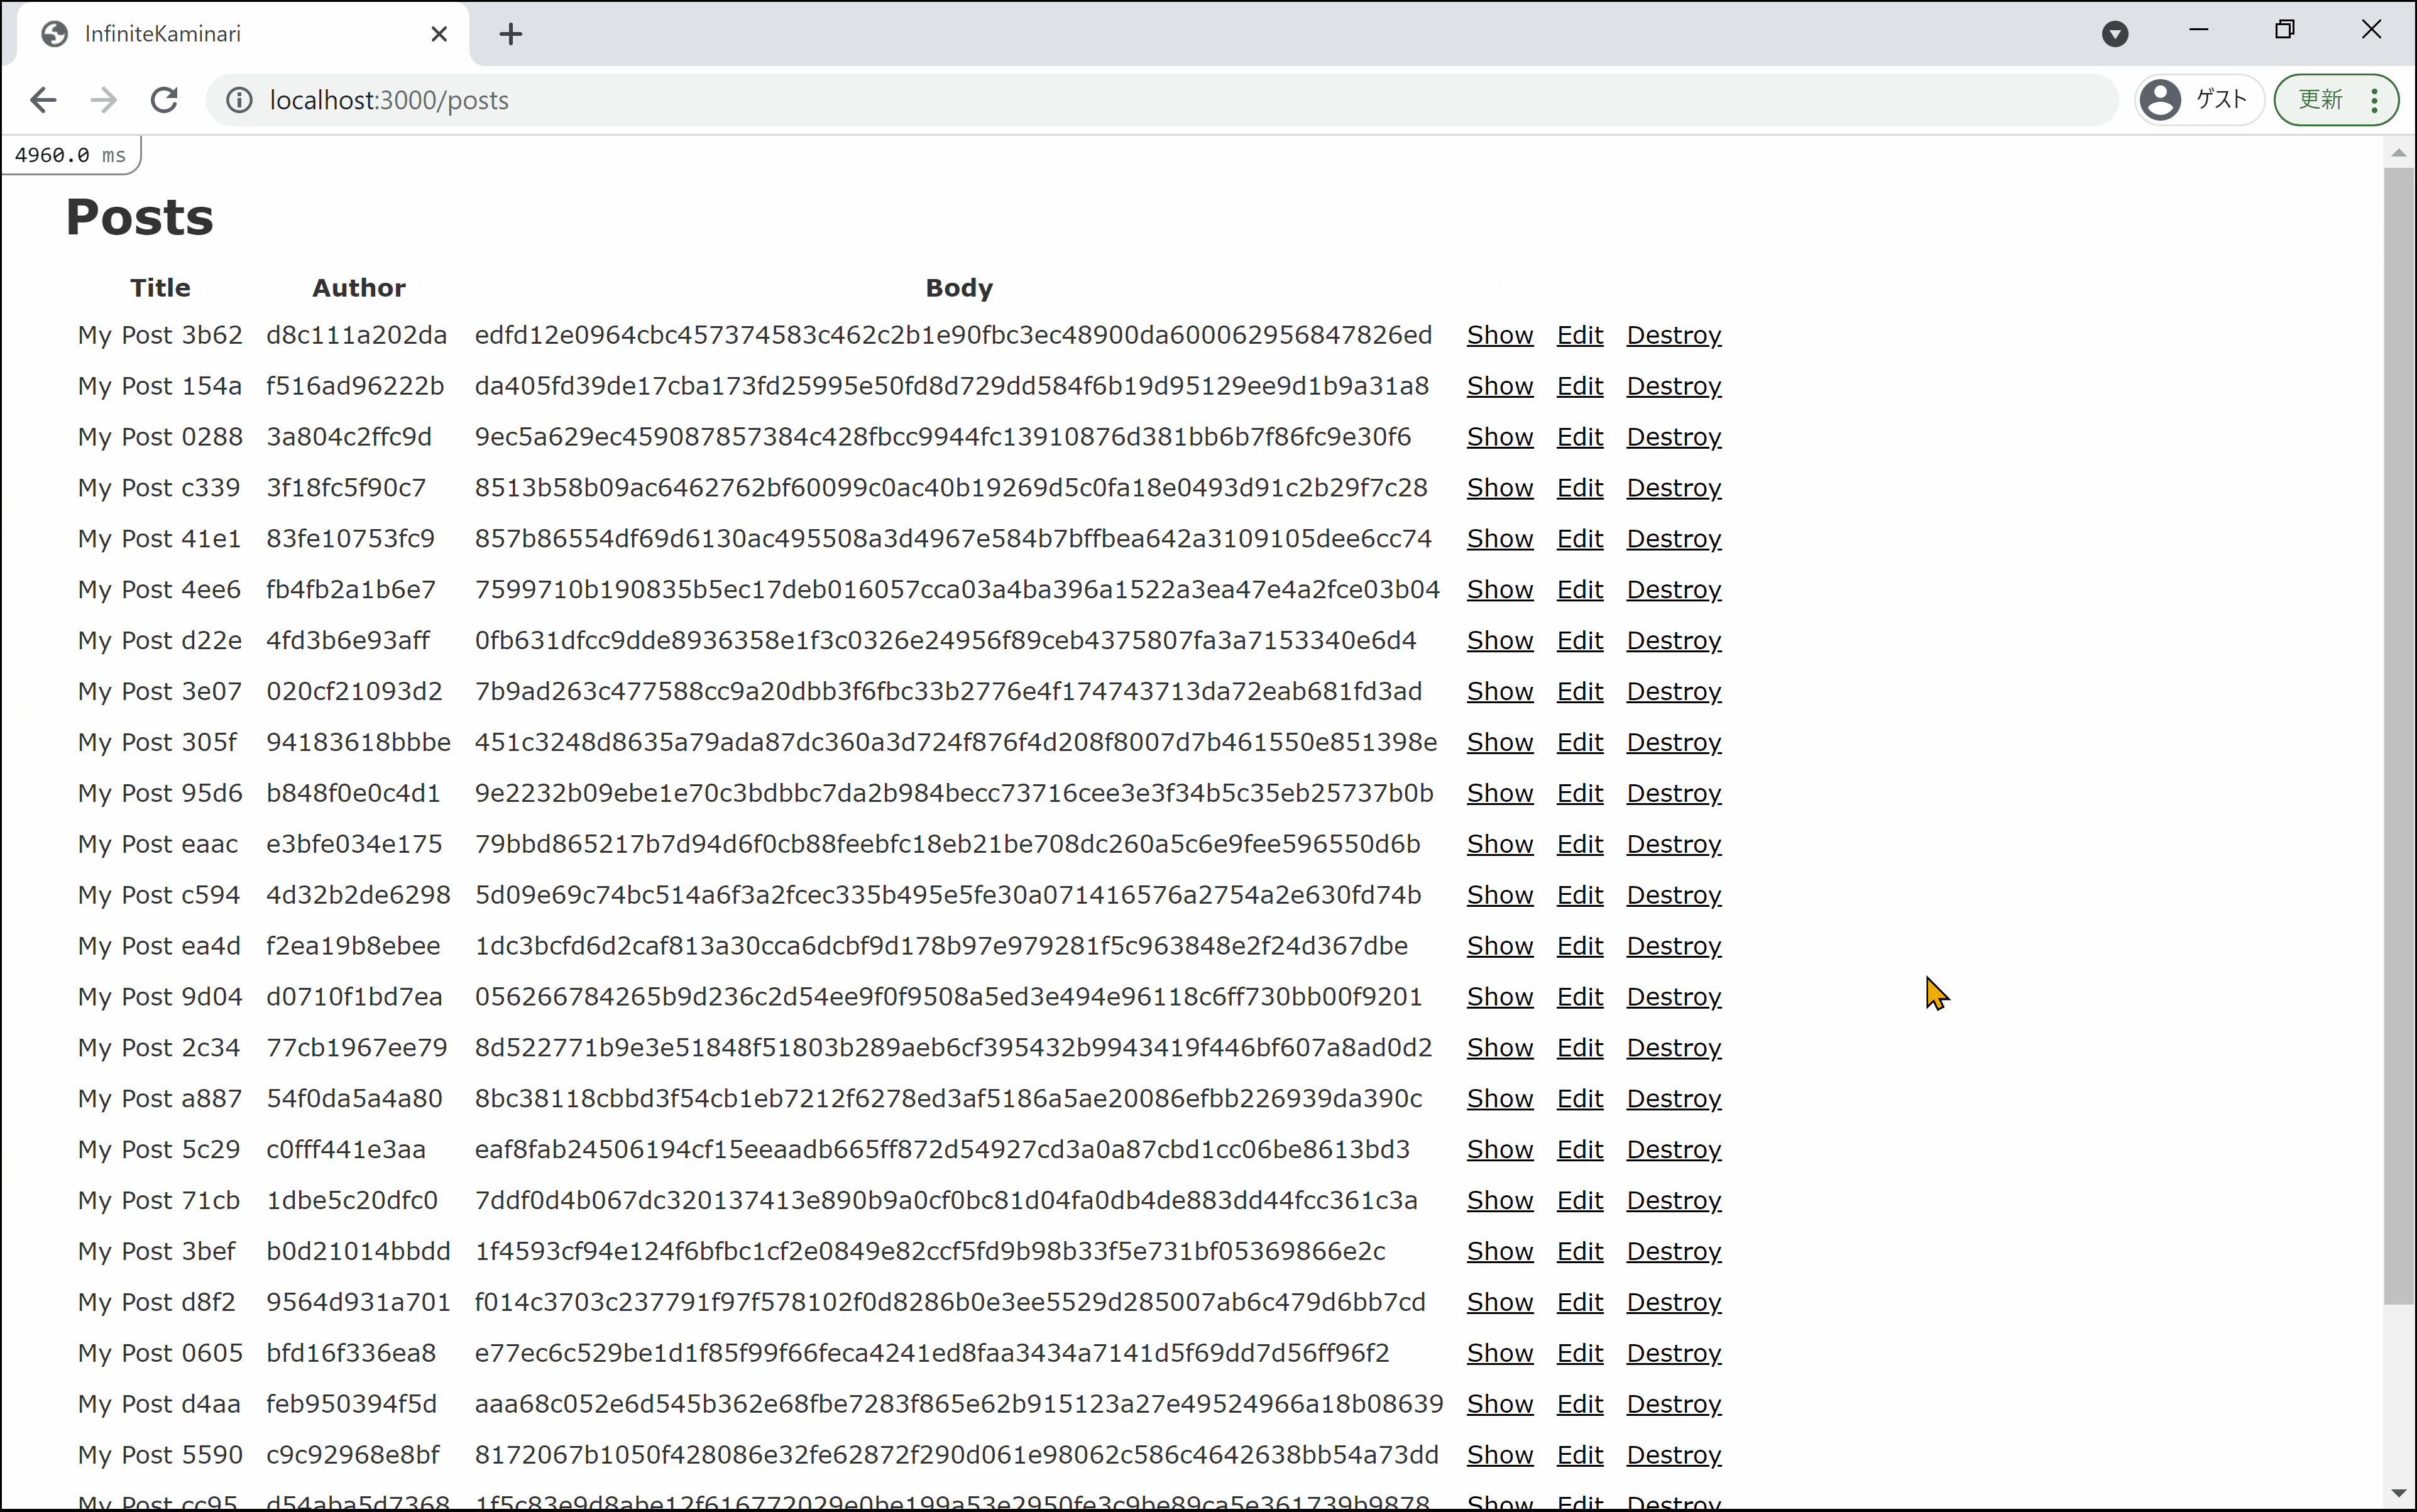This screenshot has width=2417, height=1512.
Task: Click the site information icon
Action: 239,100
